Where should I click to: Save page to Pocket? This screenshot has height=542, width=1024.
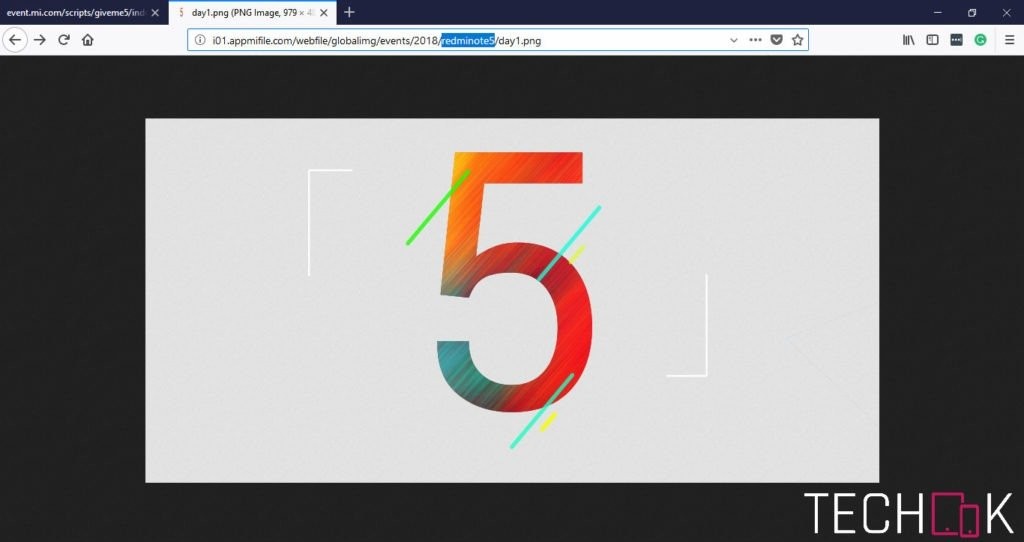(776, 40)
